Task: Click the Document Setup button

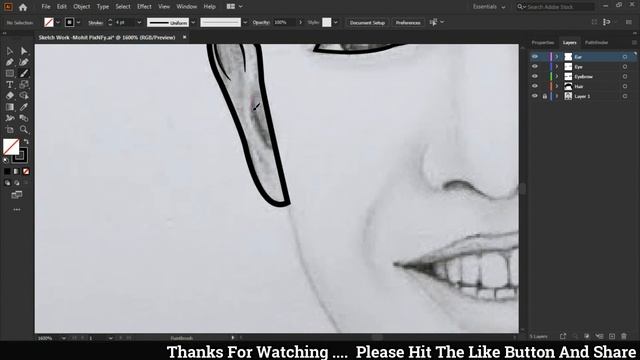Action: coord(367,22)
